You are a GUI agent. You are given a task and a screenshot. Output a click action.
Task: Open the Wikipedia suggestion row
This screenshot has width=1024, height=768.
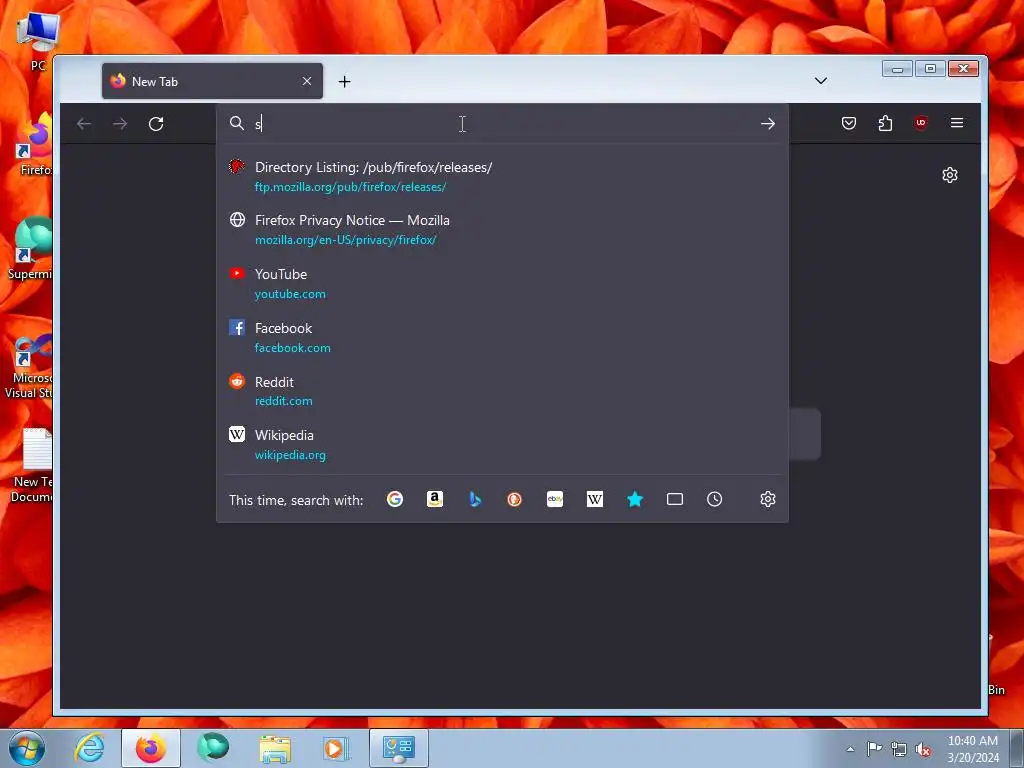[x=502, y=445]
